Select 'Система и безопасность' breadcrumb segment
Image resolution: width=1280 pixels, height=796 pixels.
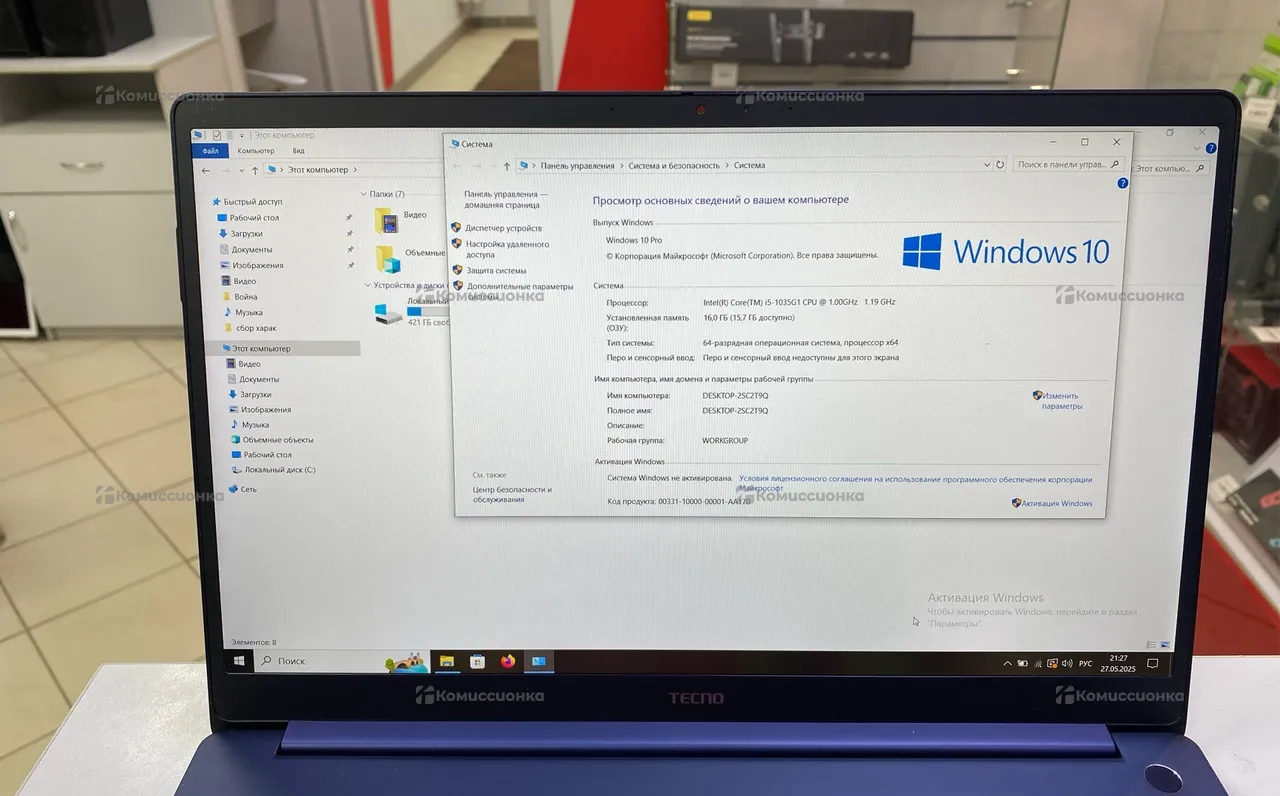(x=674, y=166)
